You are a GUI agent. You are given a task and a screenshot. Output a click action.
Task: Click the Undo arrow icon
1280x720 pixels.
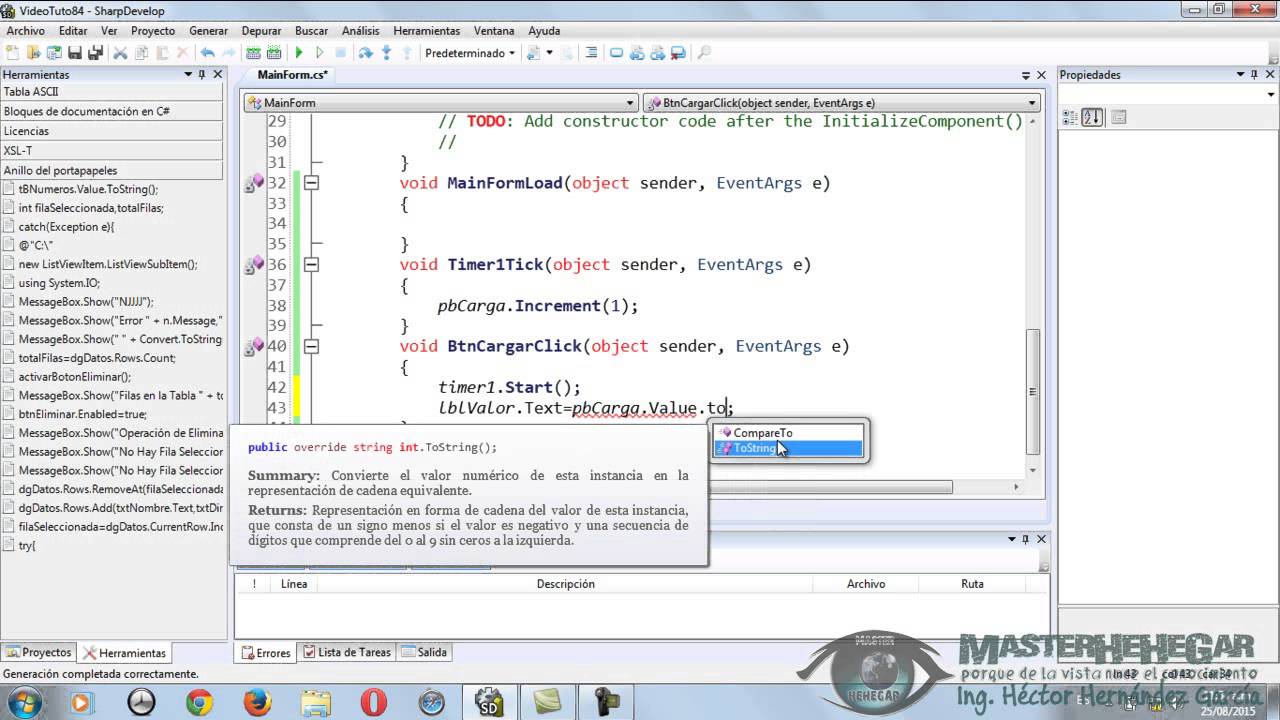[x=207, y=53]
